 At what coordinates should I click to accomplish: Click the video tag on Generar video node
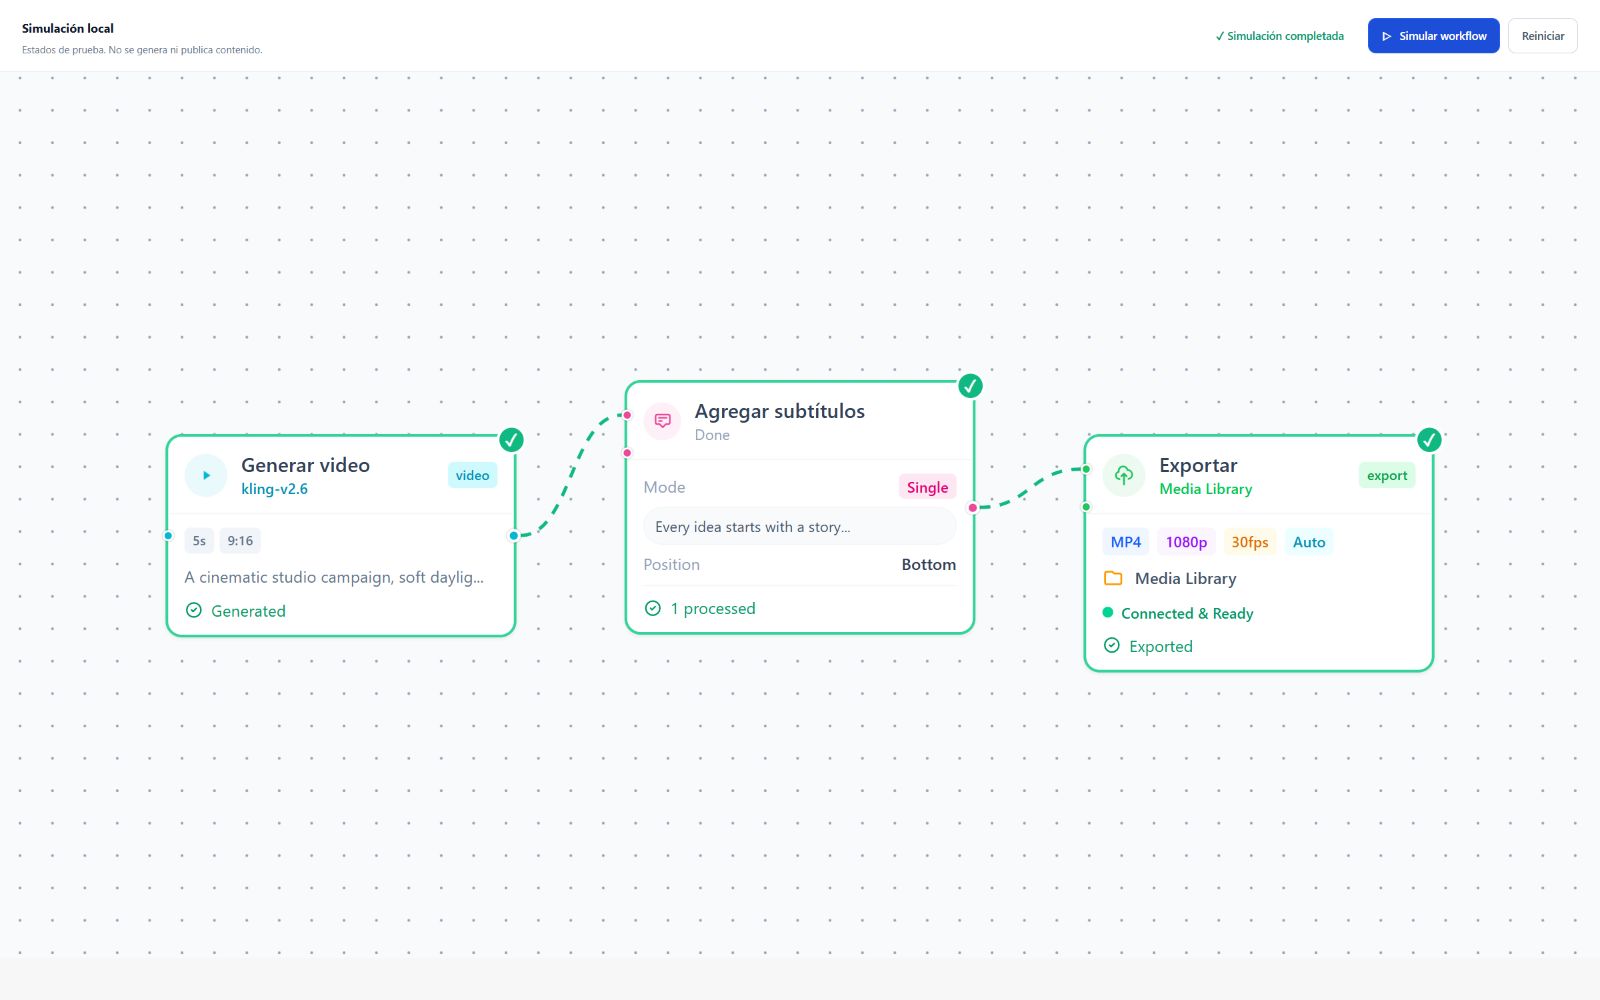coord(472,475)
